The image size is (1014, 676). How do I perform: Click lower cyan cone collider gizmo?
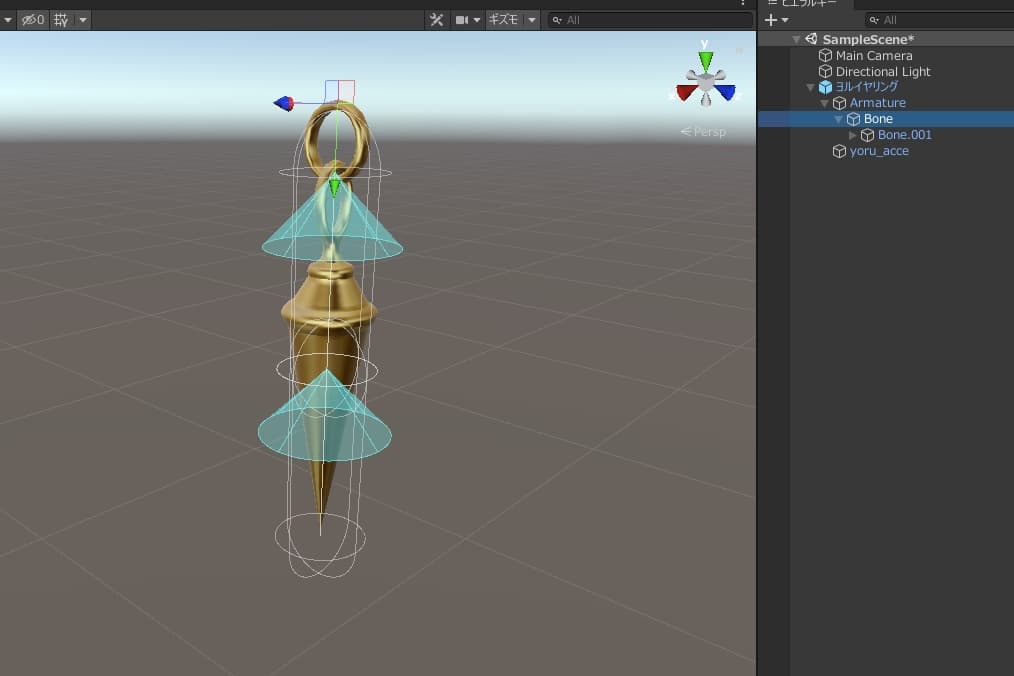(x=325, y=420)
